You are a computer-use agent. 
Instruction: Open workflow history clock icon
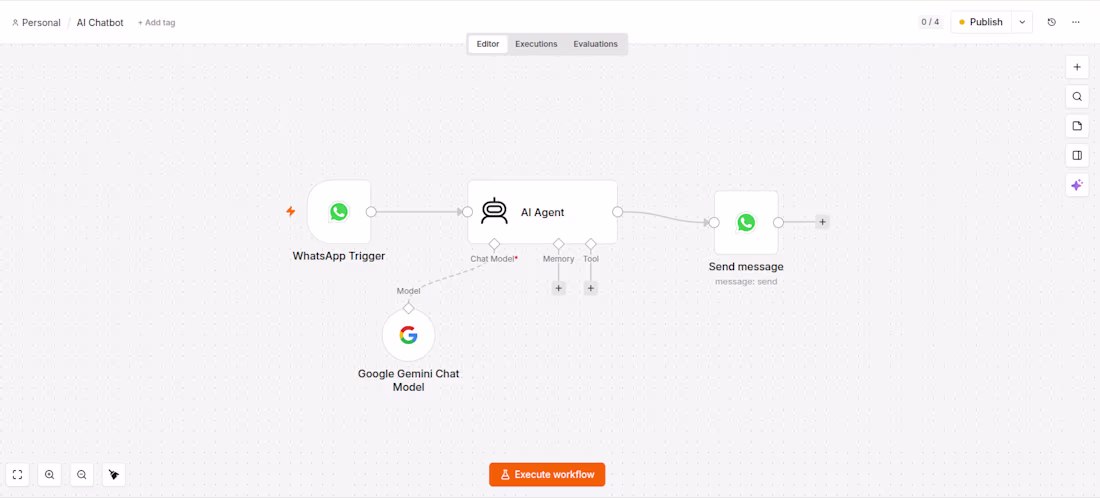1052,22
